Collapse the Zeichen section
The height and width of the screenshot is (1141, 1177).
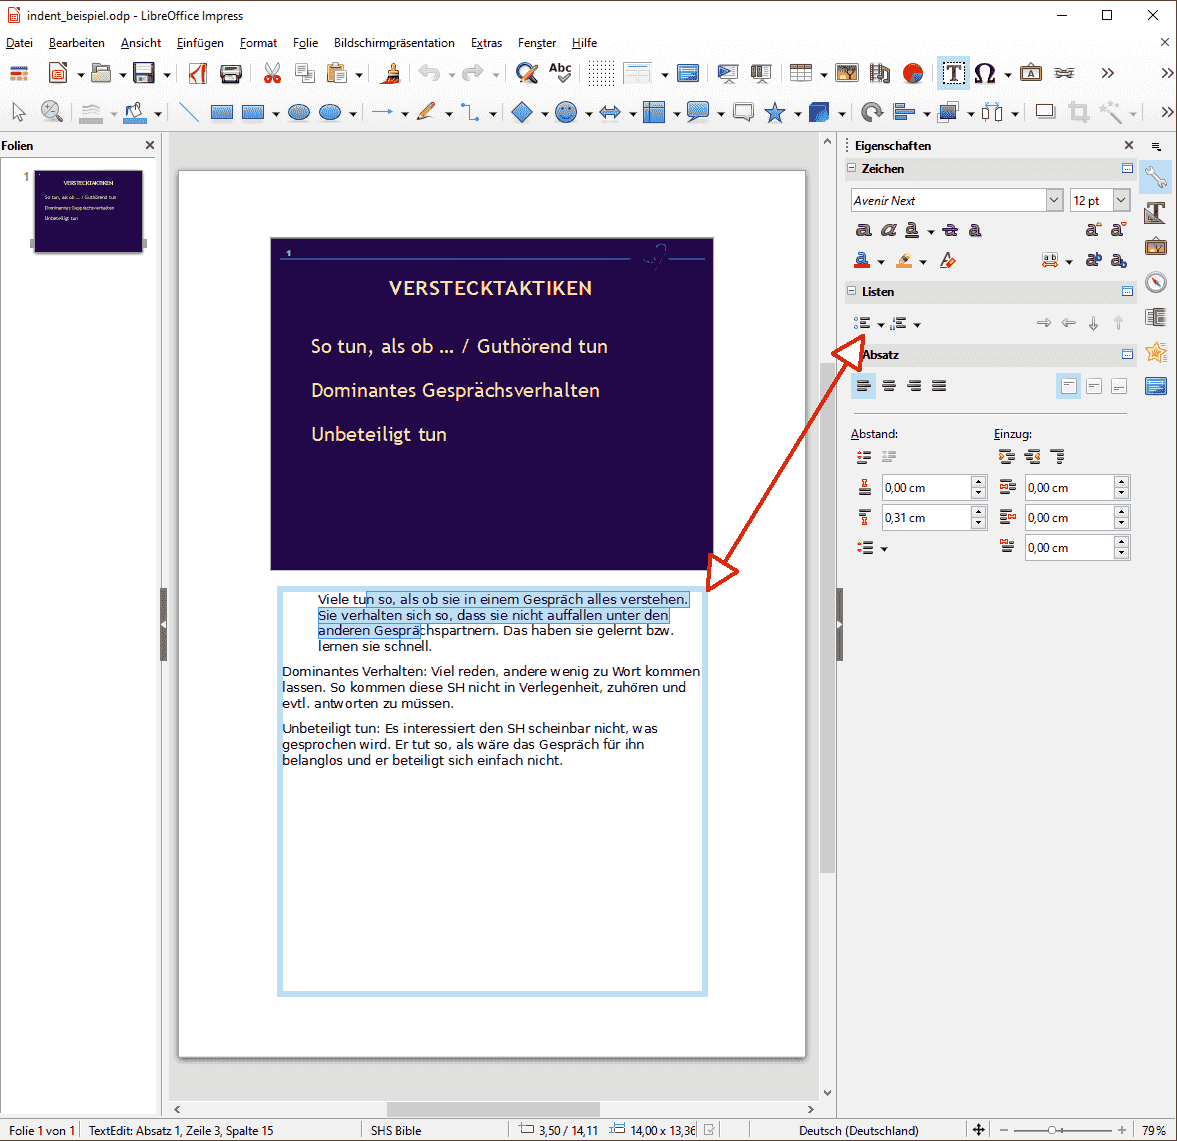(852, 168)
